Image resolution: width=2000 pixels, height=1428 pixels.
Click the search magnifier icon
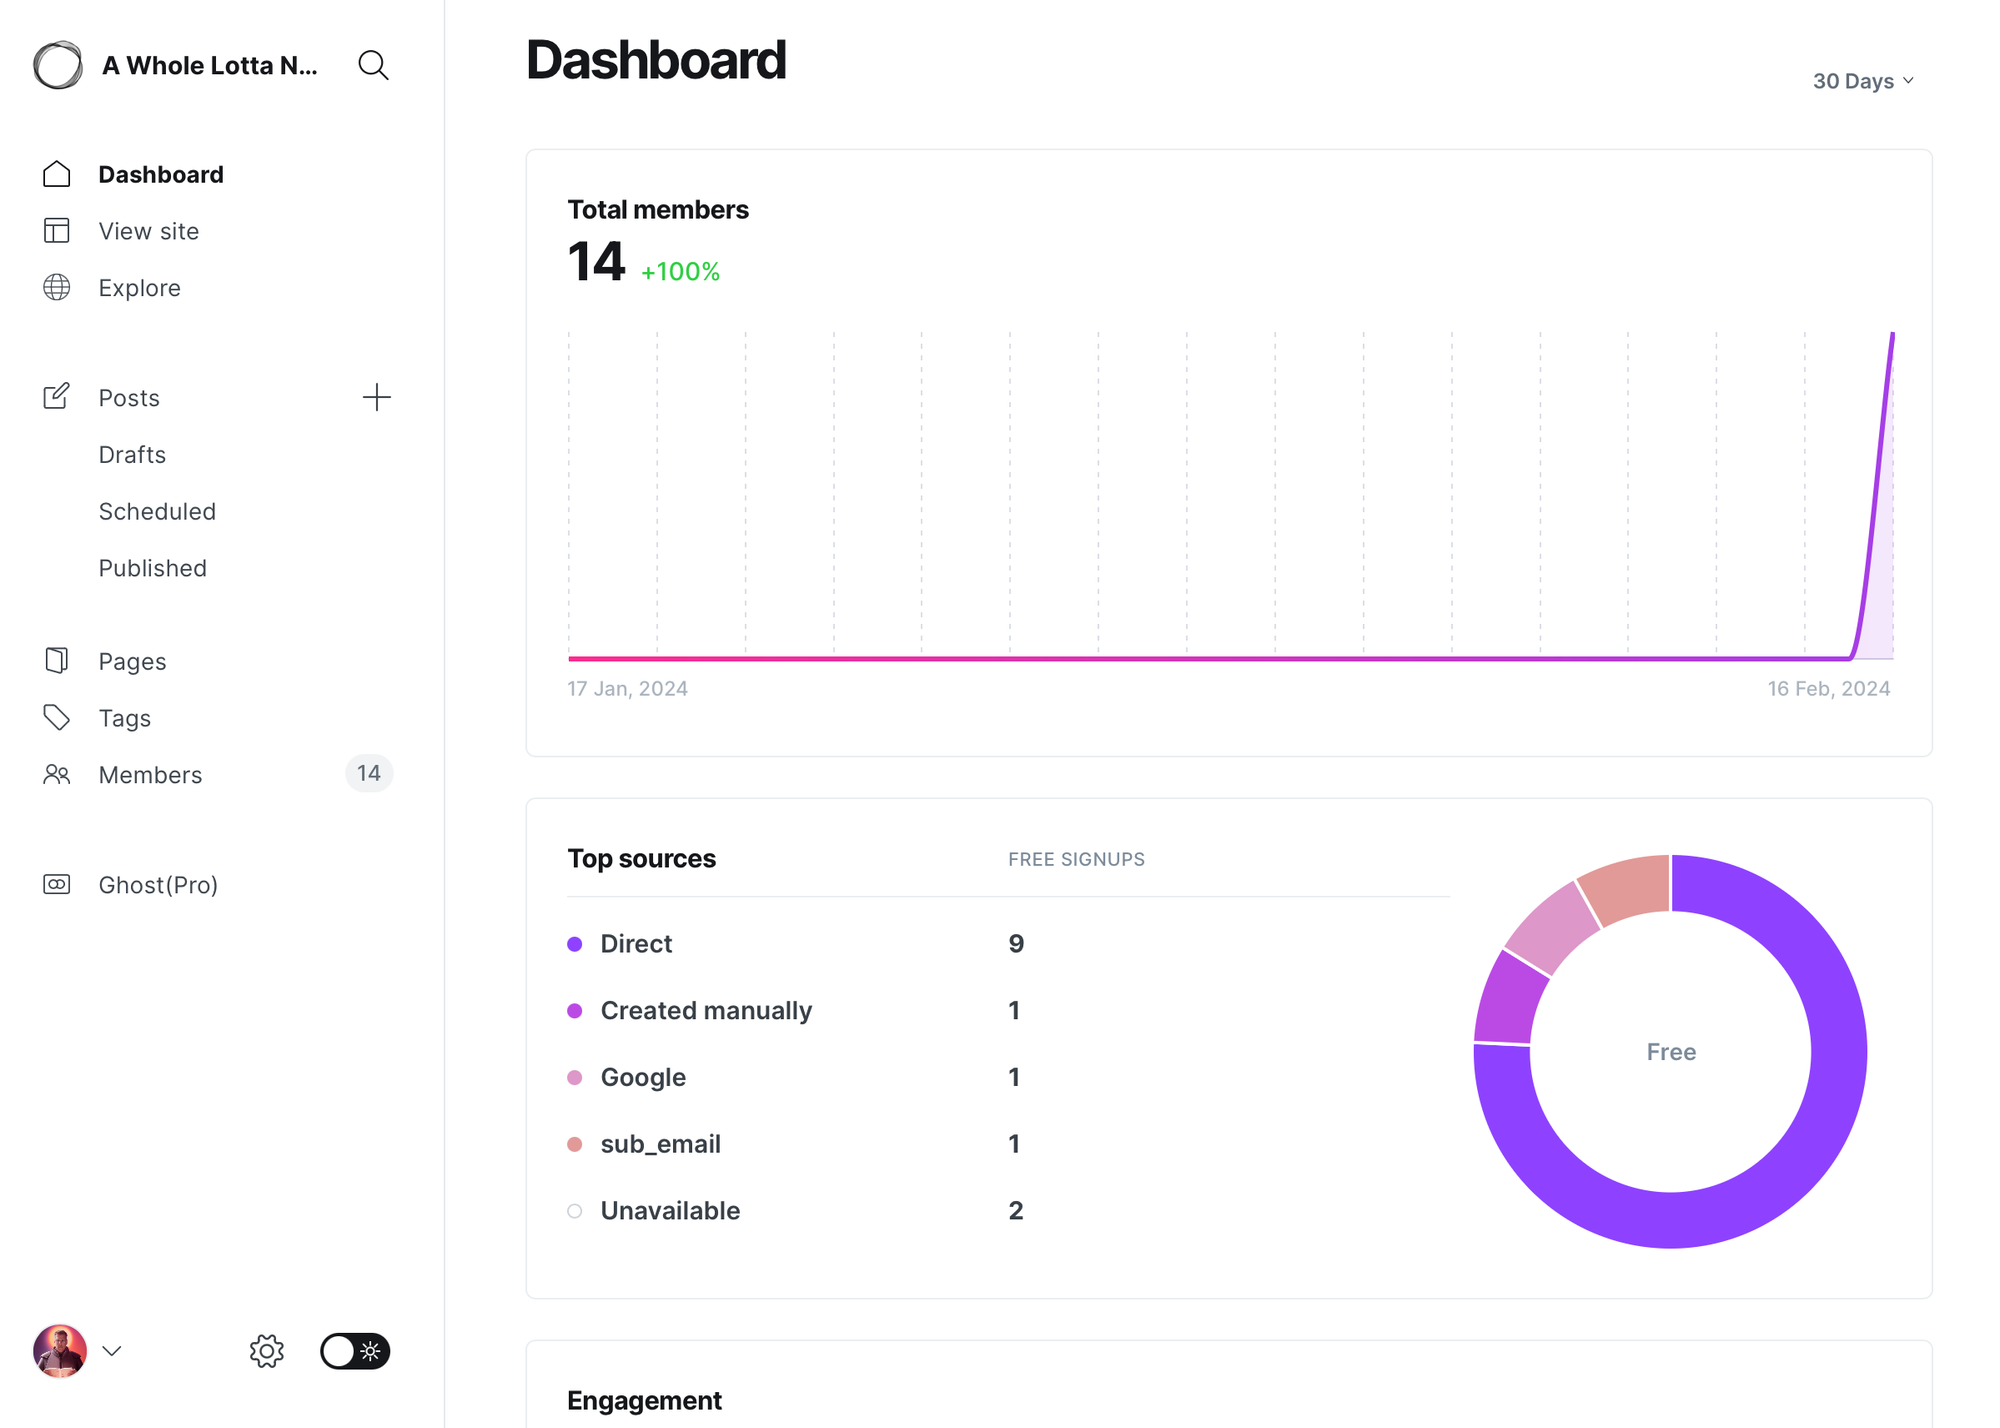click(373, 65)
